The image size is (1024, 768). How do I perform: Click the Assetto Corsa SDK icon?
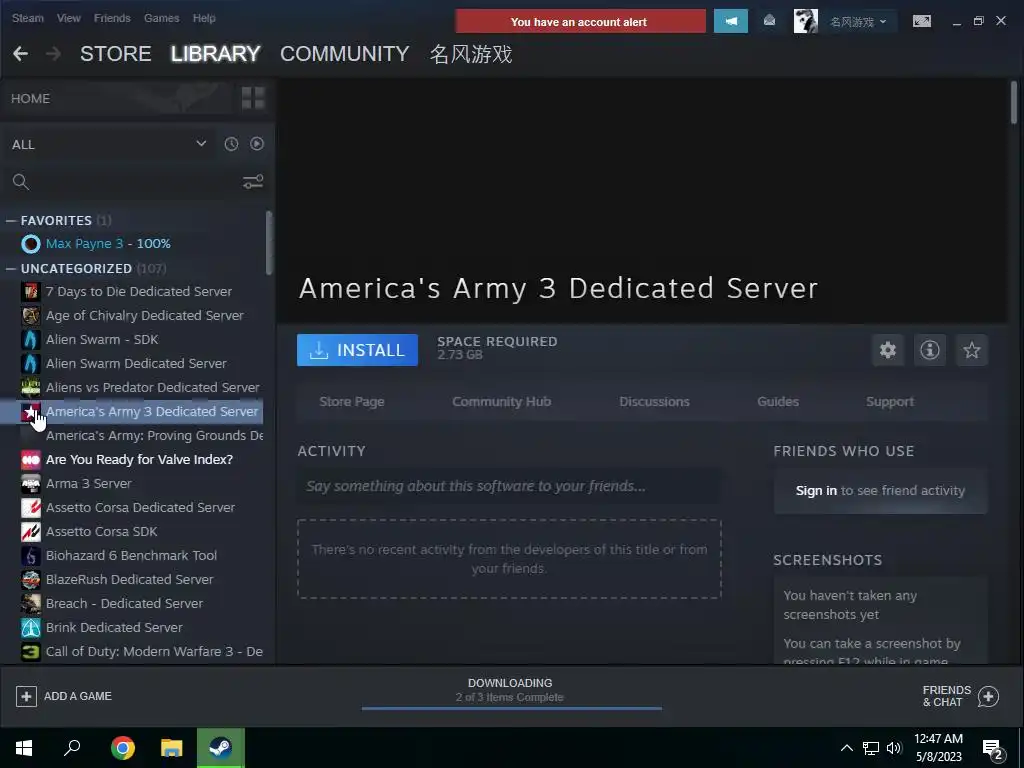(31, 532)
